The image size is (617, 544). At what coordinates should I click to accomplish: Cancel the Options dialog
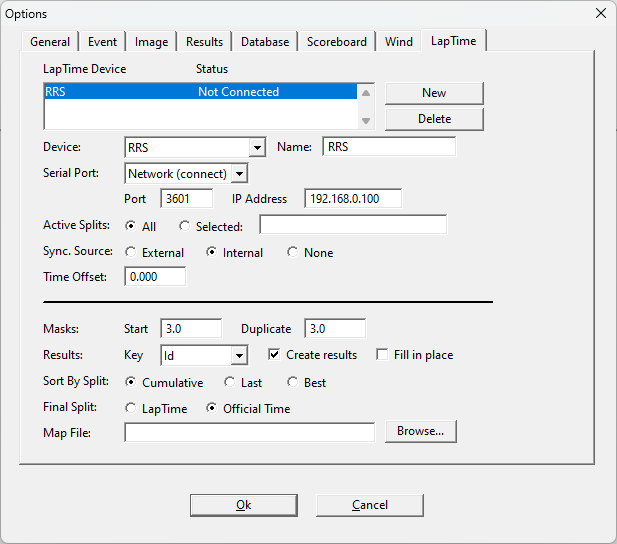[x=369, y=505]
